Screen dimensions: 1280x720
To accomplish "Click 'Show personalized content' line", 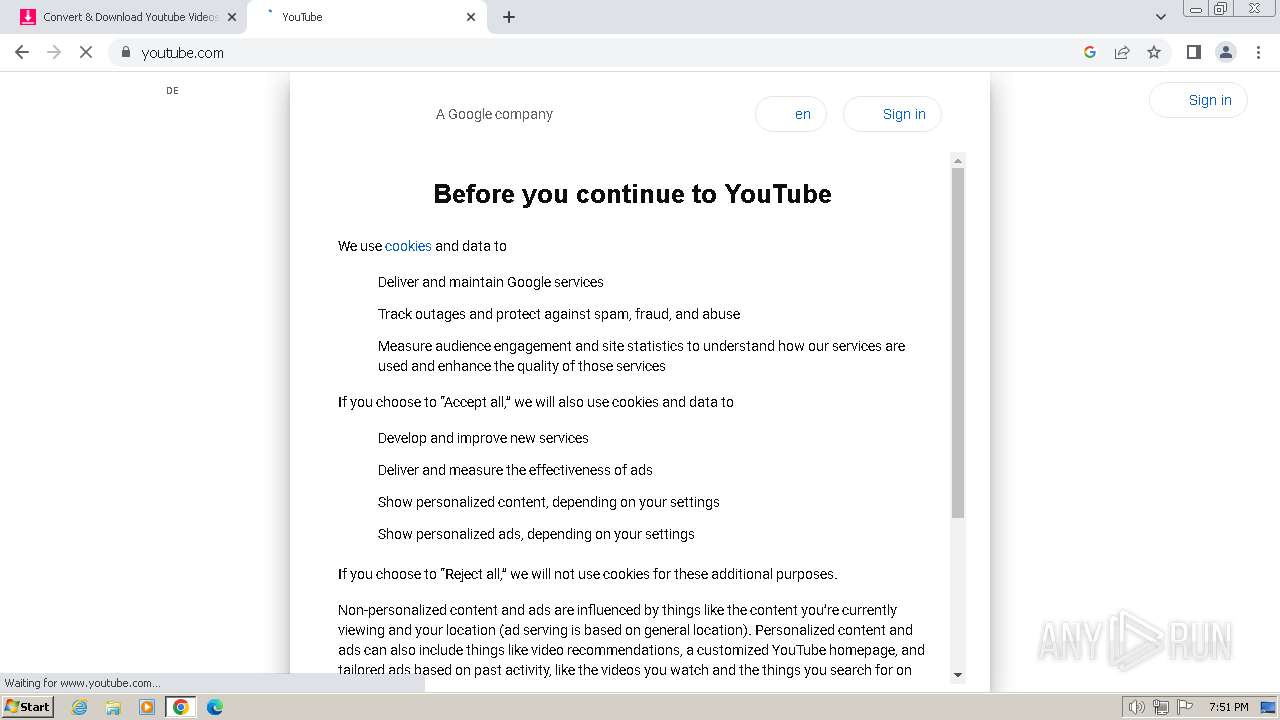I will click(x=549, y=502).
